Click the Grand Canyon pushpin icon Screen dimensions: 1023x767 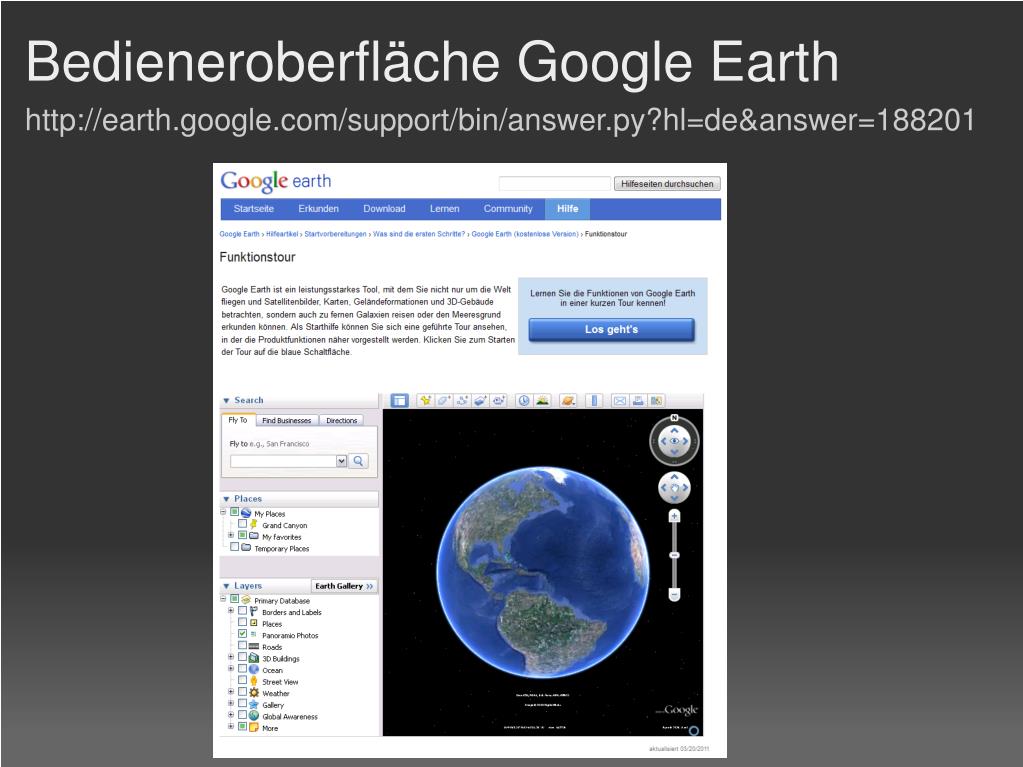tap(254, 524)
